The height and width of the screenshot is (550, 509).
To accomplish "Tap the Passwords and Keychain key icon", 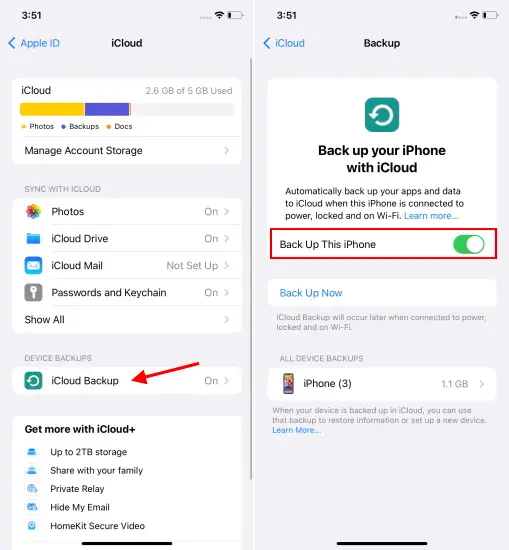I will click(x=33, y=293).
